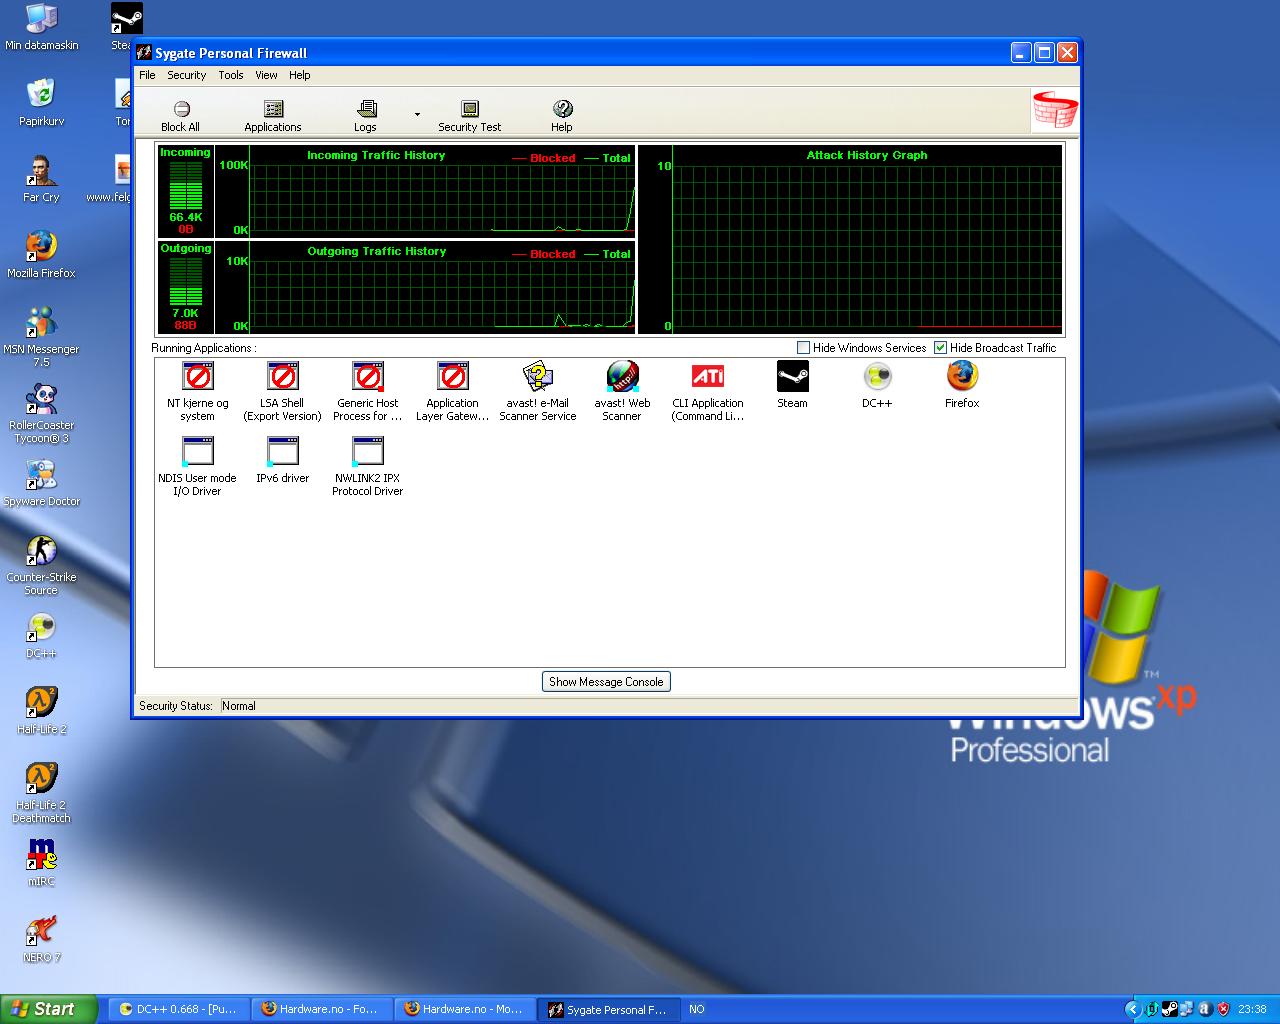The image size is (1280, 1024).
Task: Select Half-Life 2 Deathmatch desktop icon
Action: [41, 793]
